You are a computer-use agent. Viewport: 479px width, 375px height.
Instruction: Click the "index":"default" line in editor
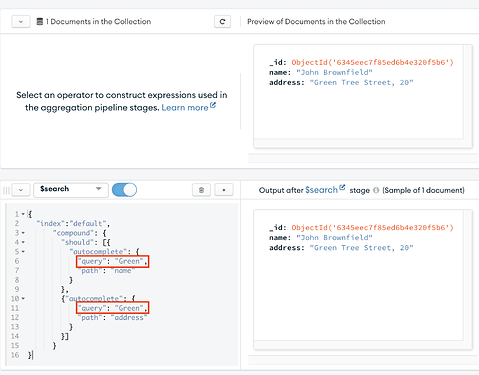73,223
